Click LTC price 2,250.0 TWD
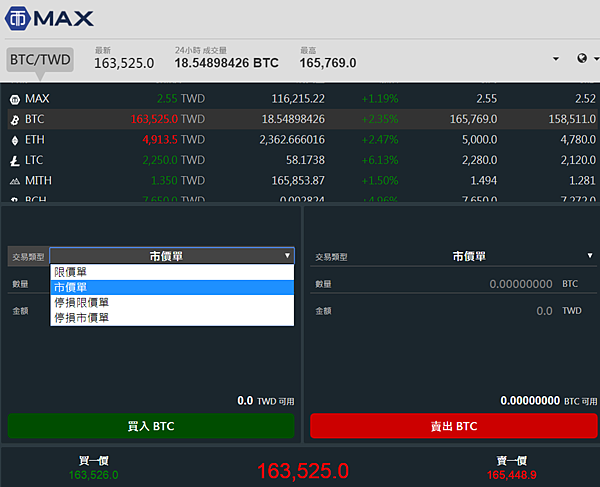Image resolution: width=600 pixels, height=487 pixels. tap(174, 160)
